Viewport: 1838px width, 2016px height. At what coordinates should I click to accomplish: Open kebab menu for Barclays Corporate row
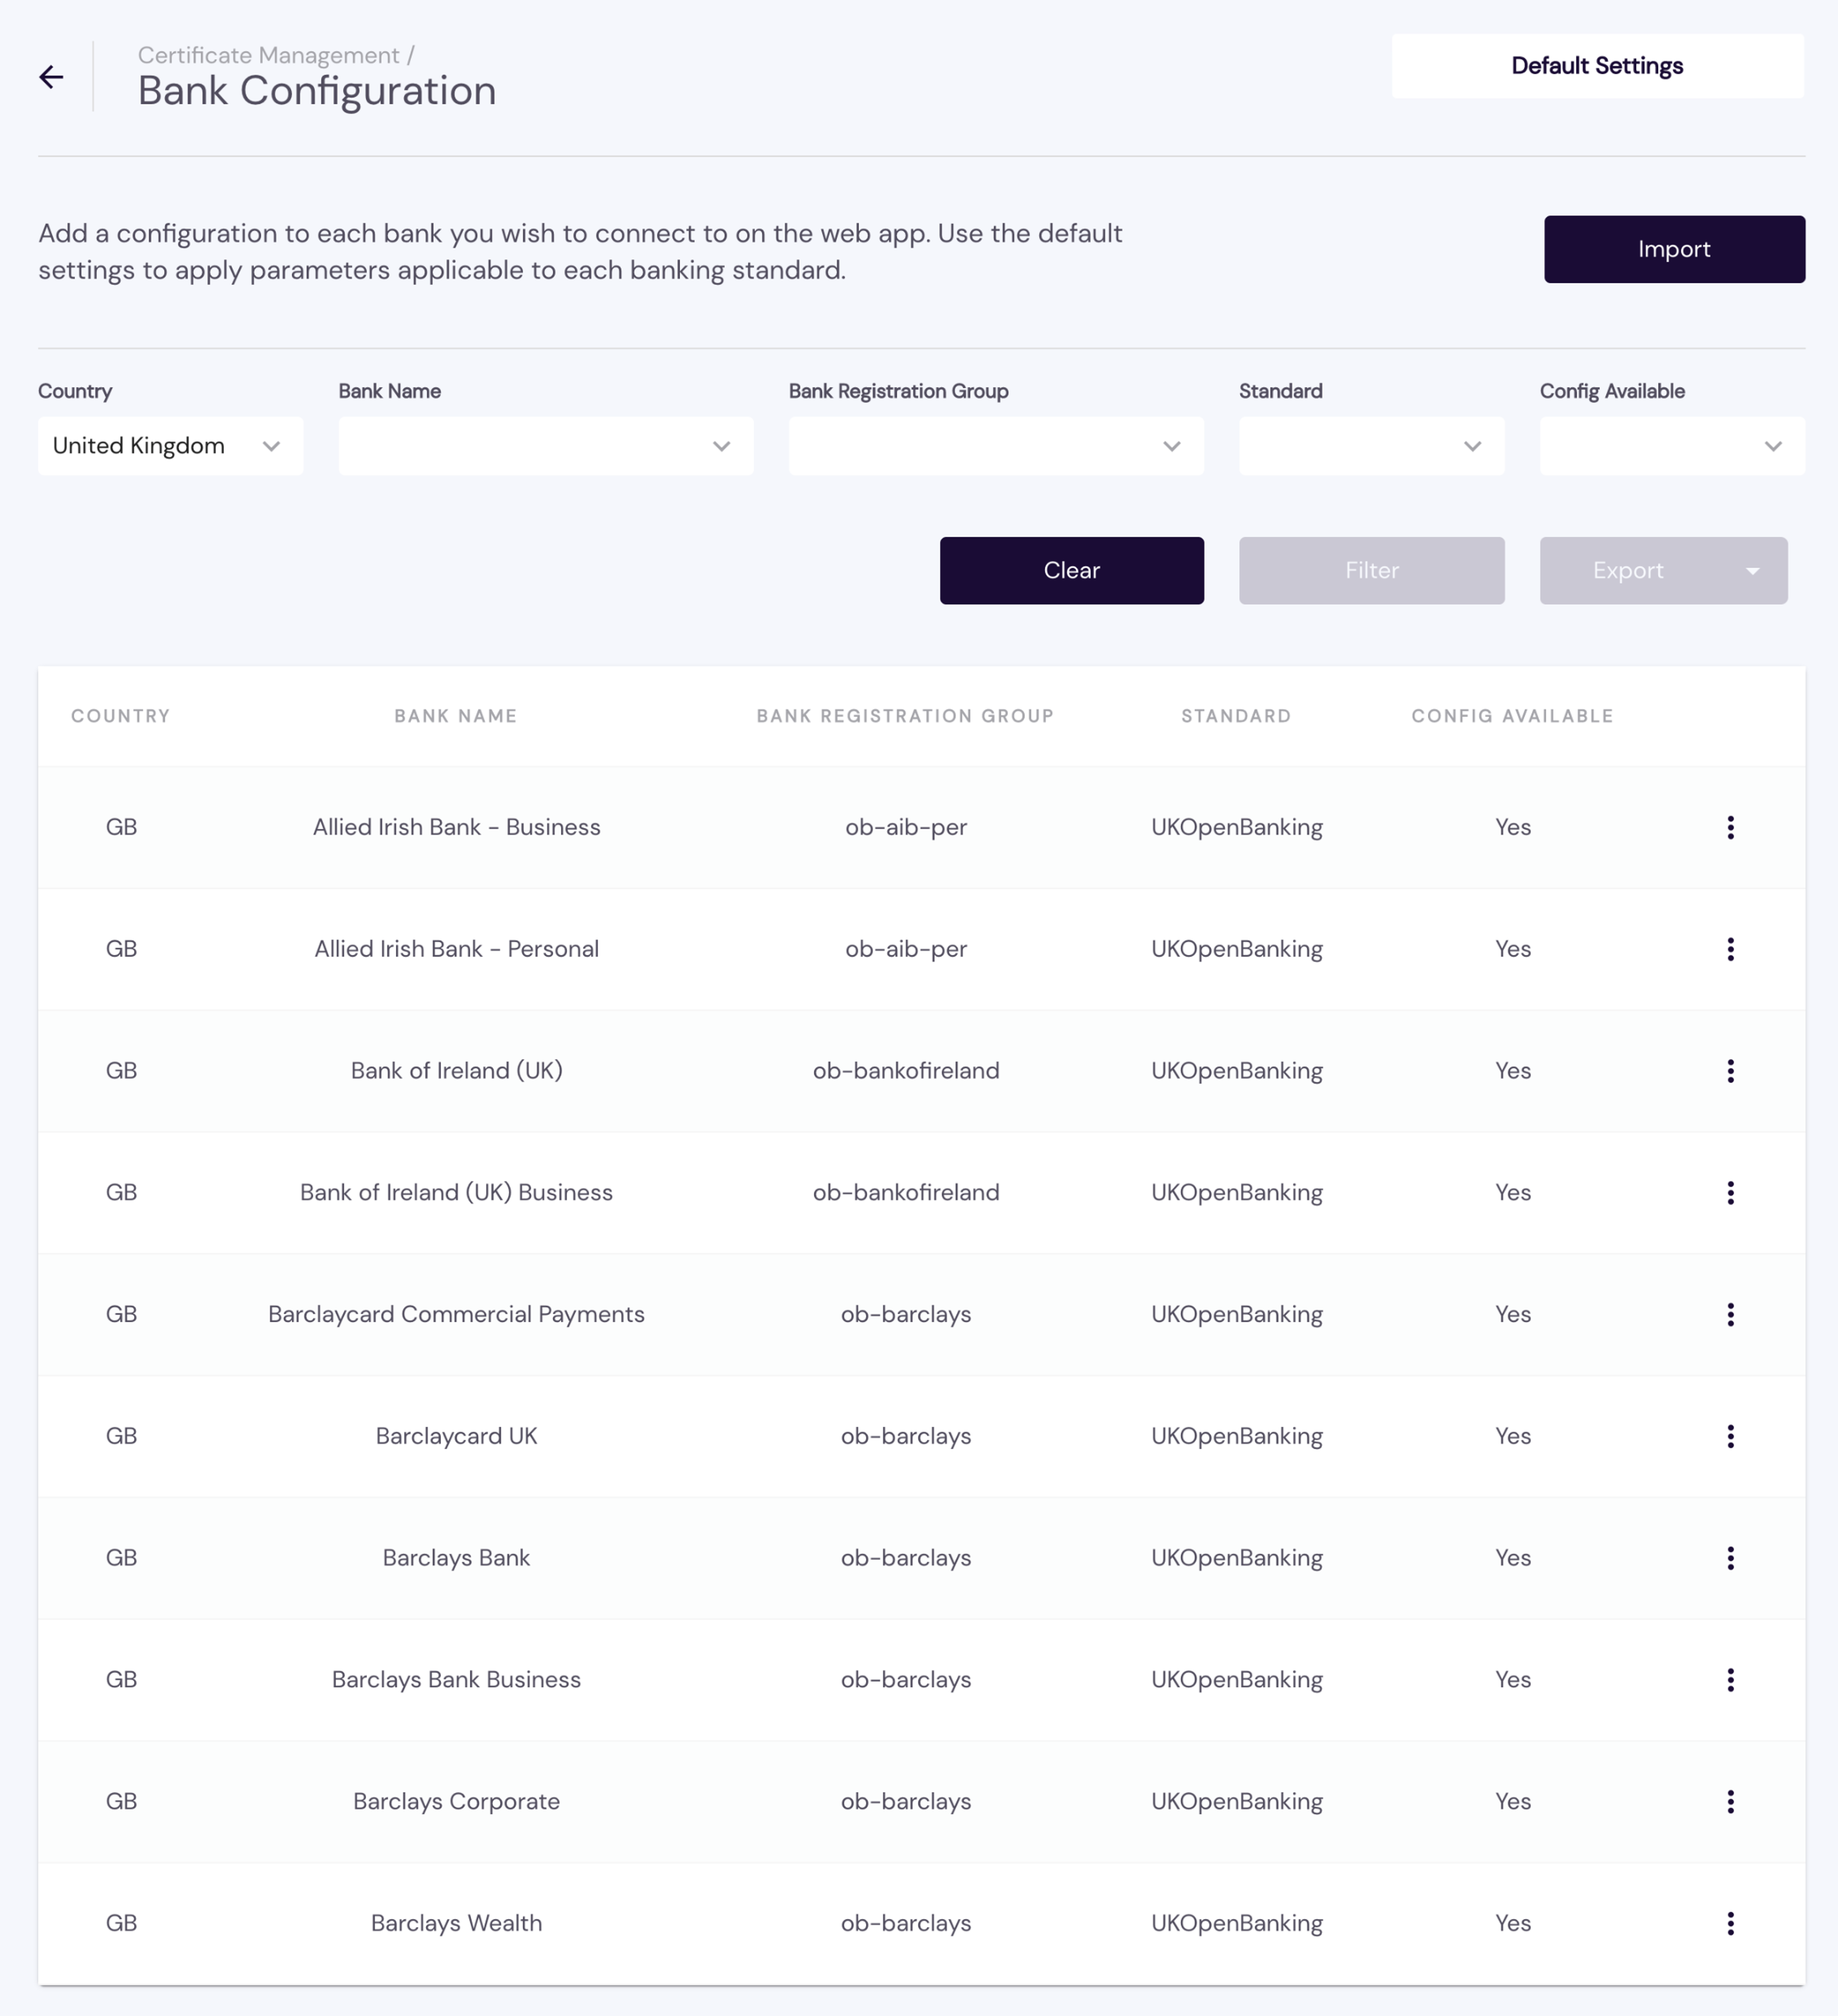point(1730,1801)
